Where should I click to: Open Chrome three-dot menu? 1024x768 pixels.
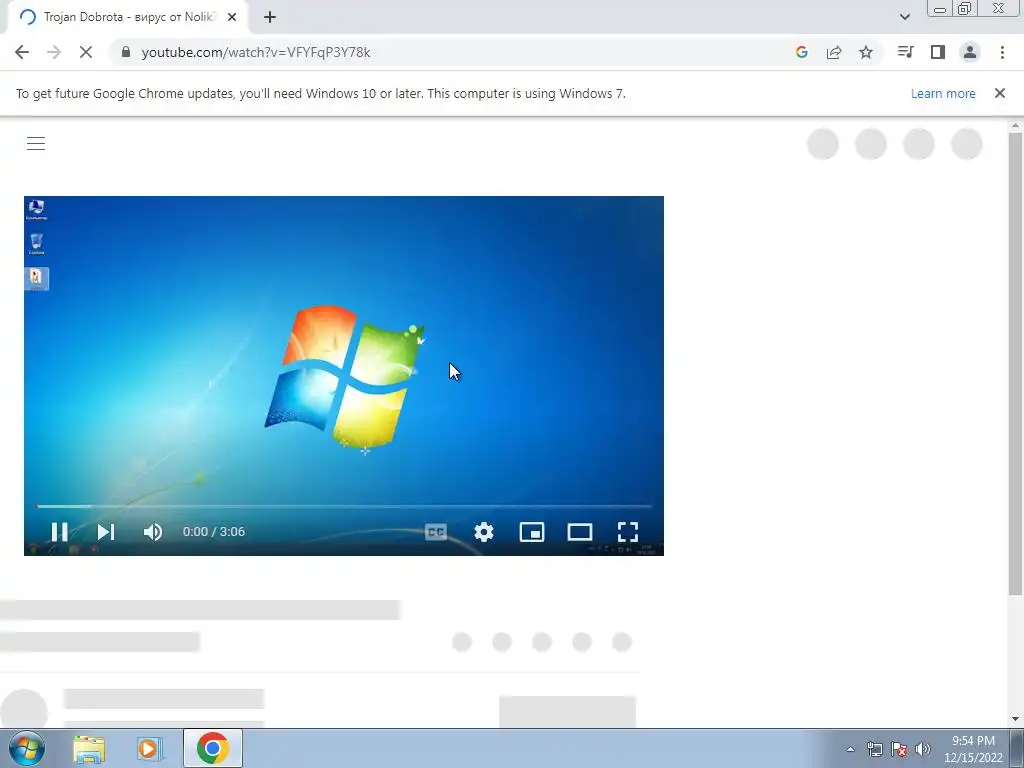[1002, 52]
